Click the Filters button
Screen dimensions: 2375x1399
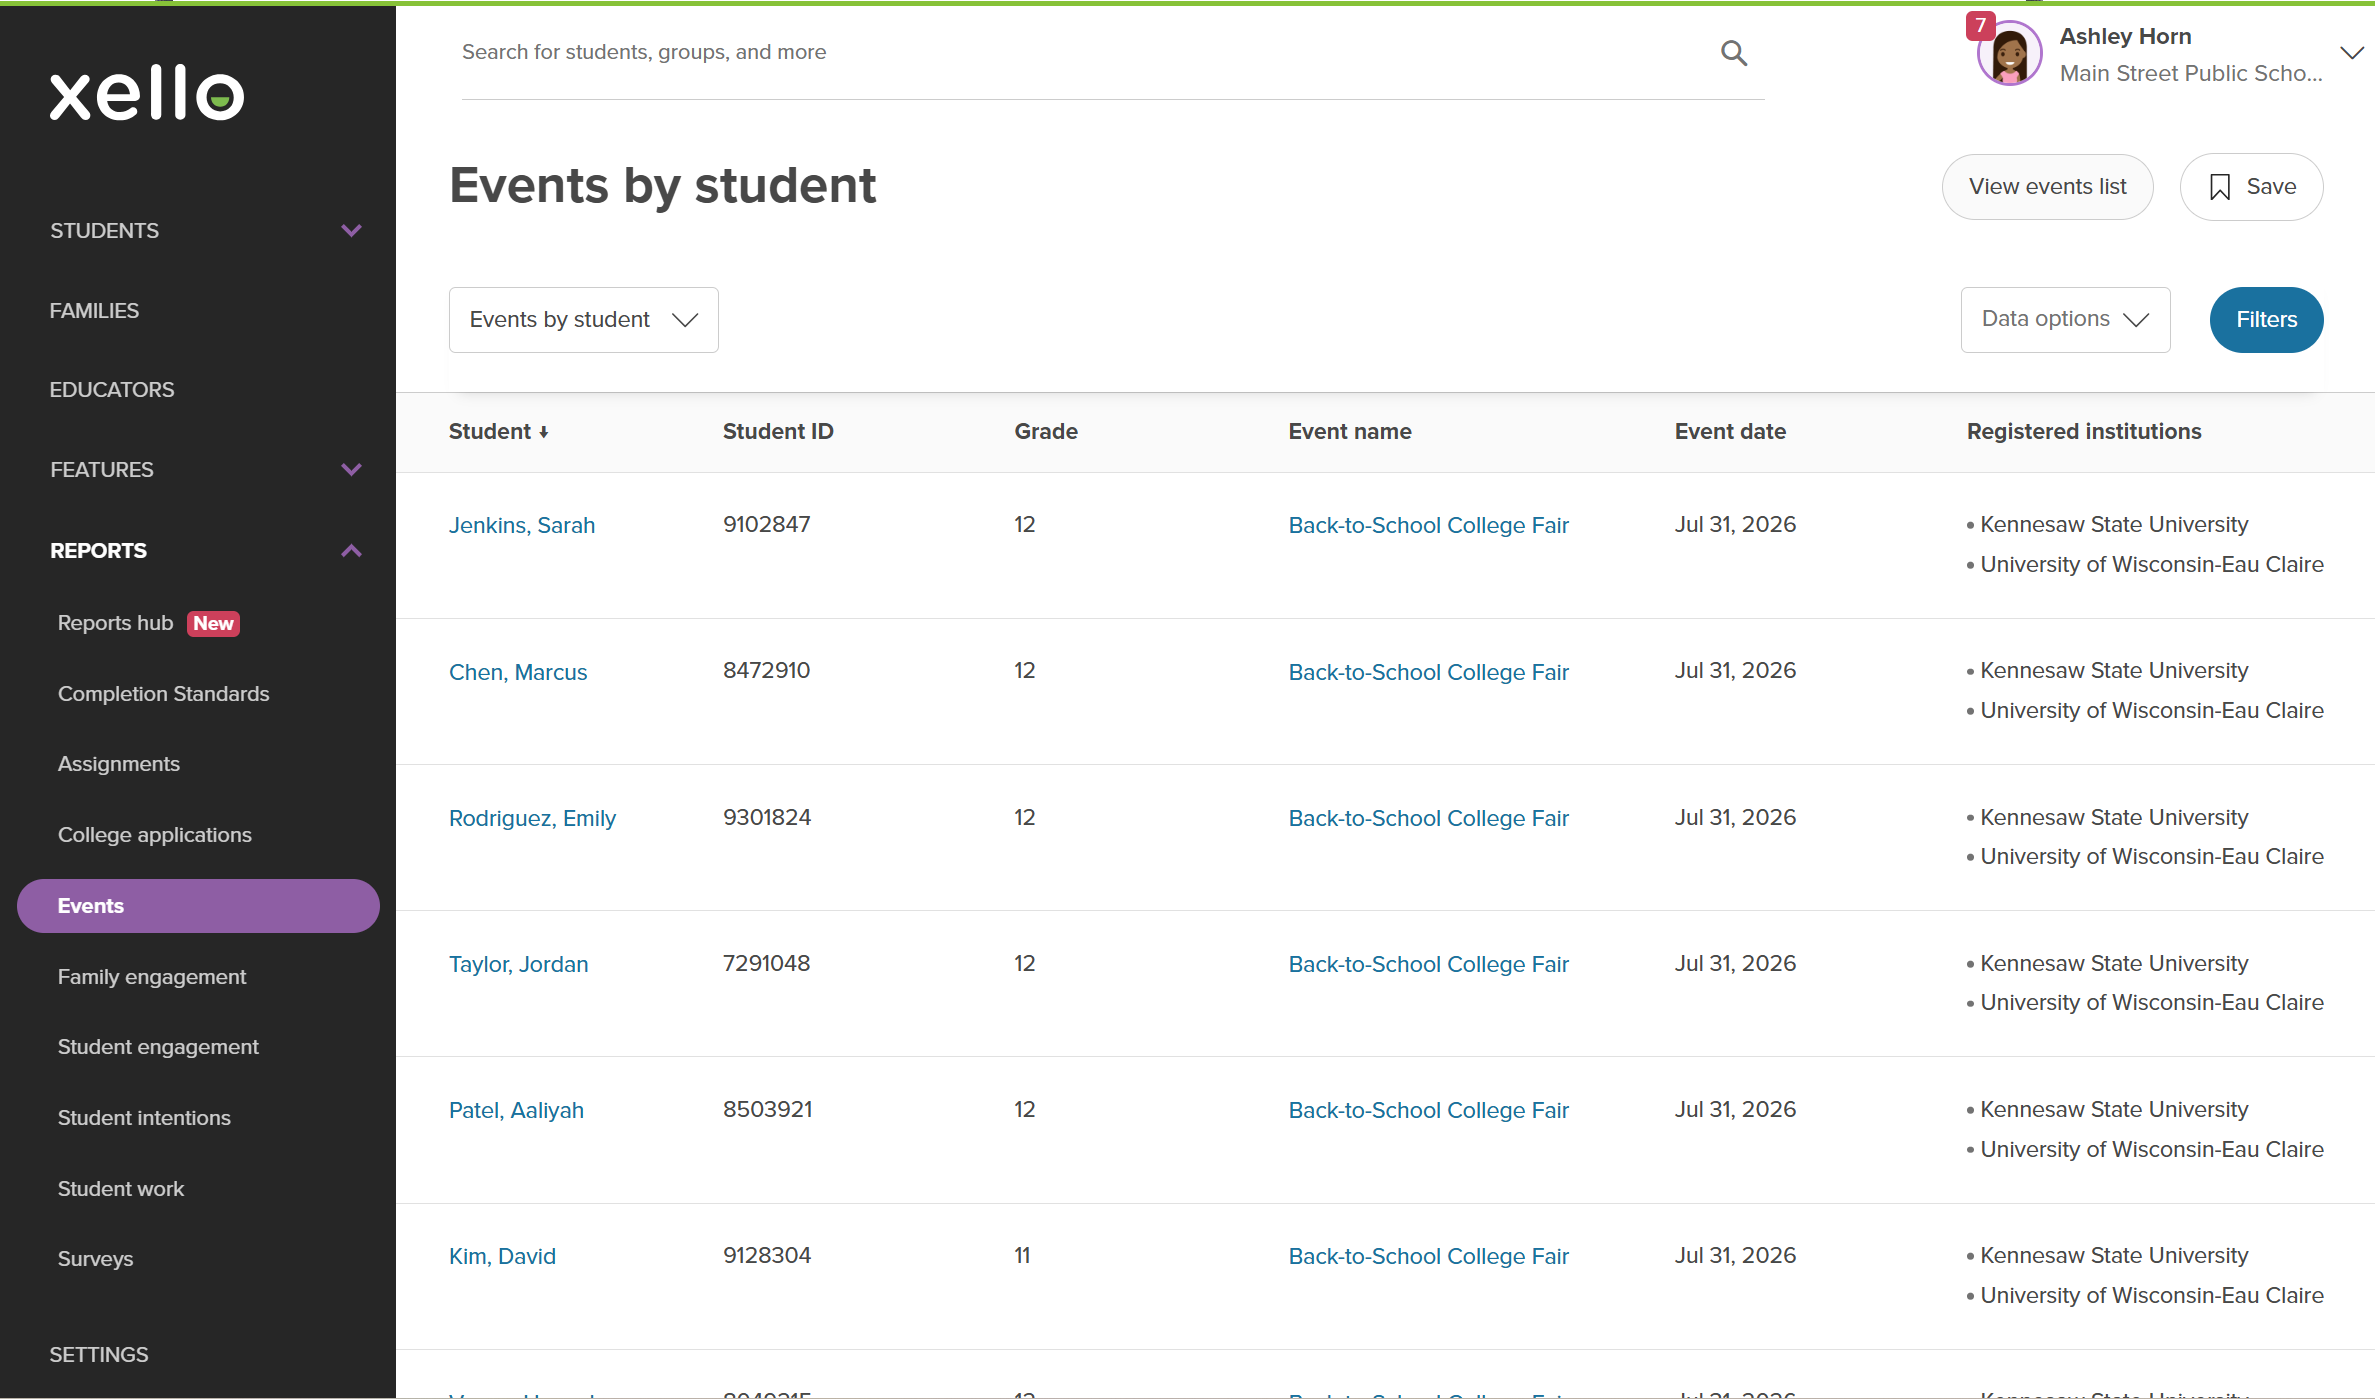coord(2266,320)
